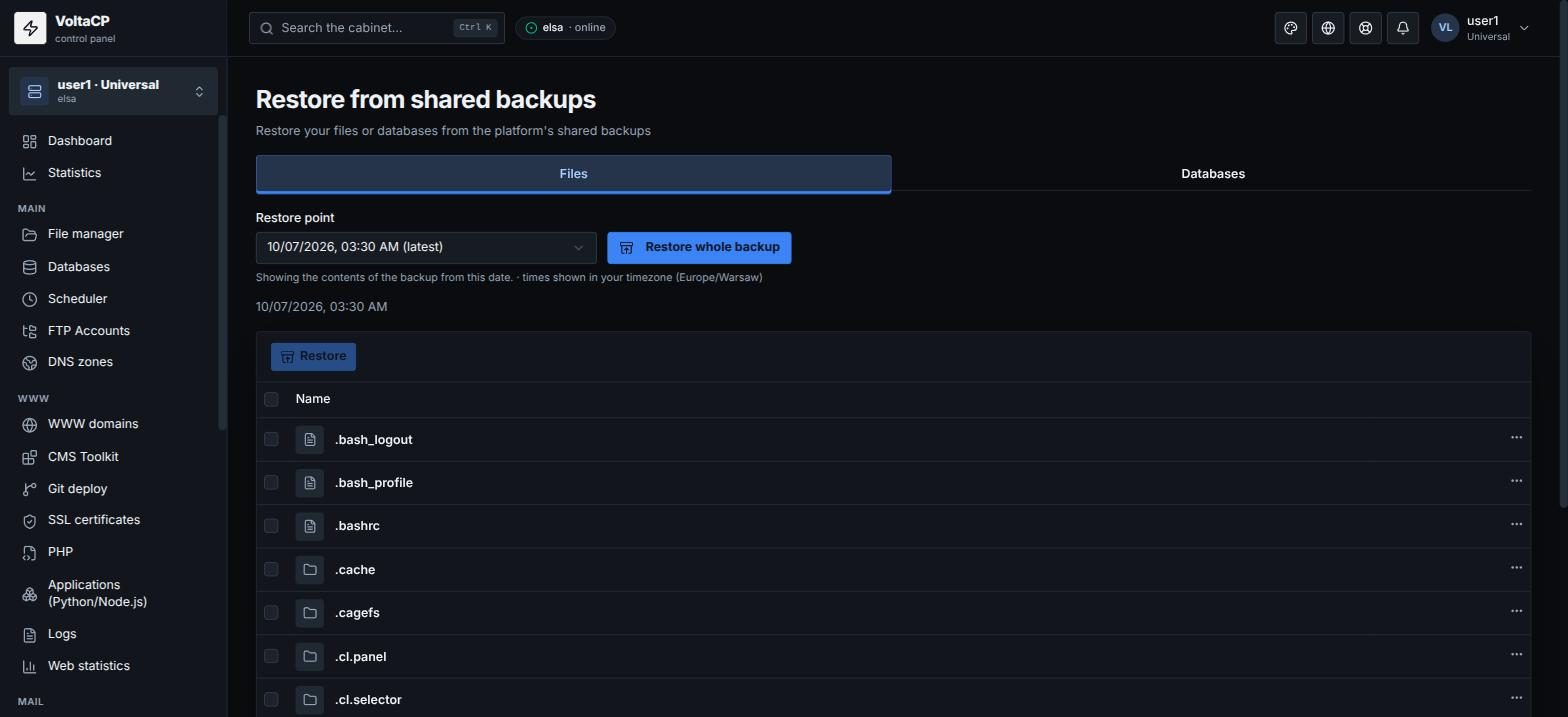The image size is (1568, 717).
Task: Check the .cagefs row checkbox
Action: [x=271, y=613]
